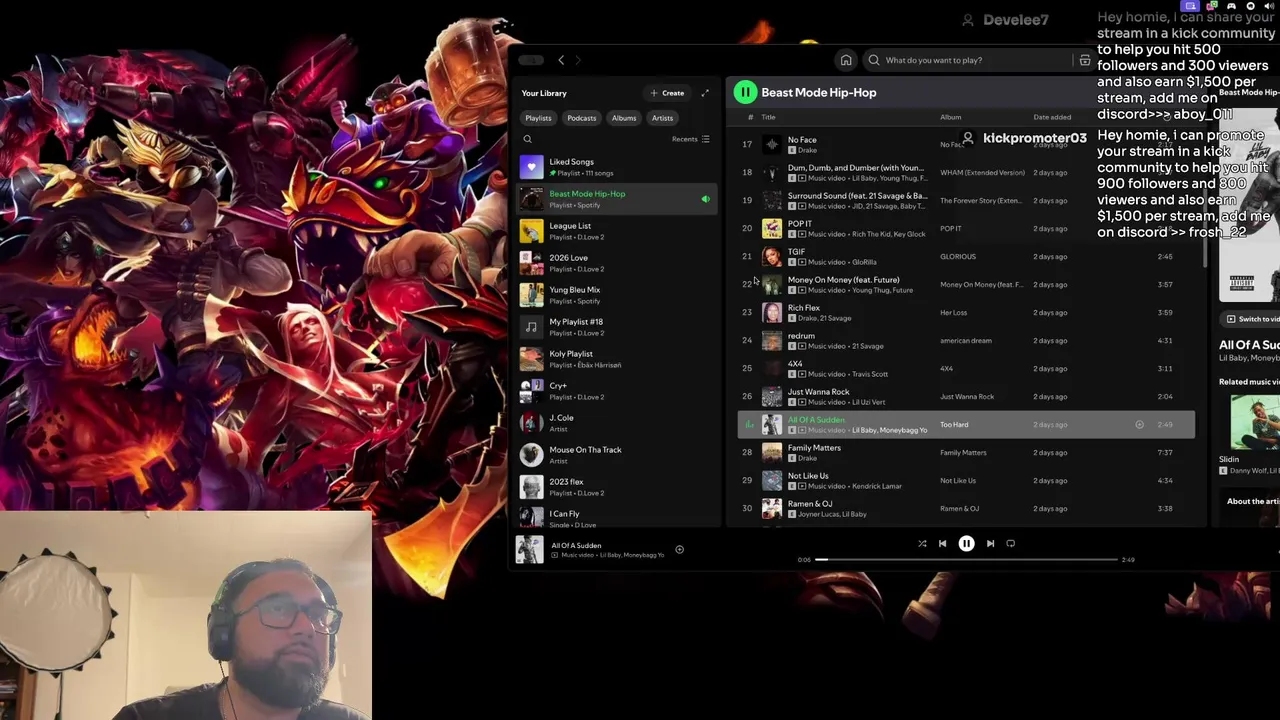Open album link 'Too Hard'

point(954,425)
